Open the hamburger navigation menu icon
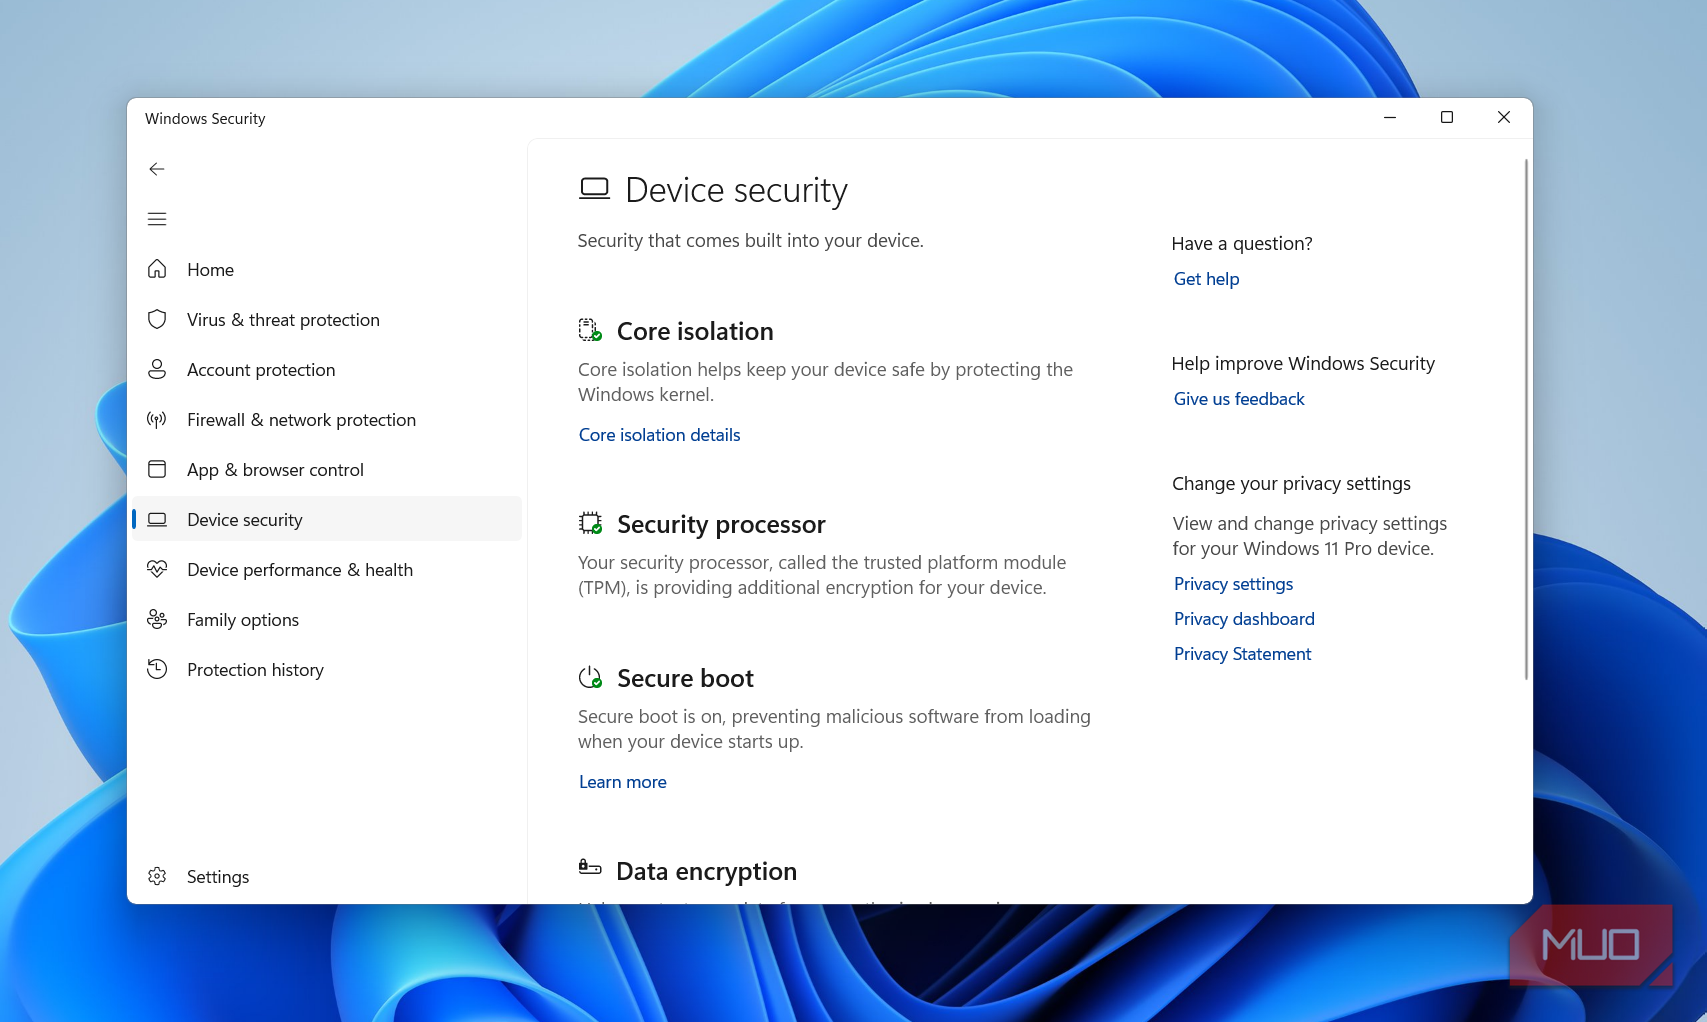The height and width of the screenshot is (1022, 1707). (x=157, y=219)
